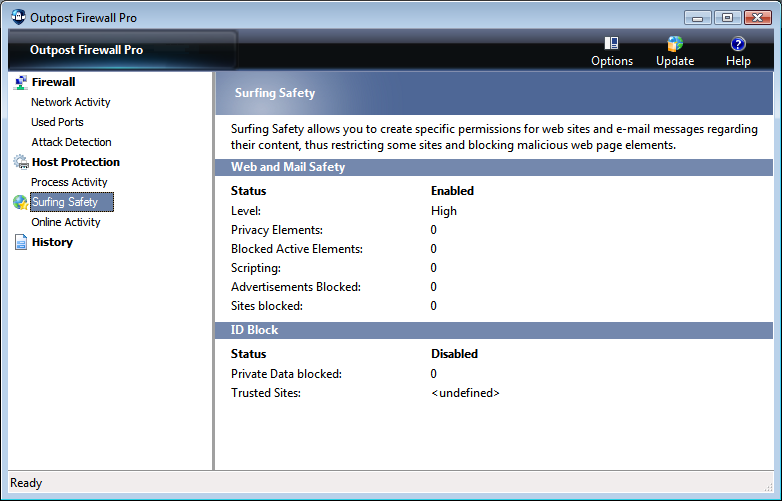Click the Private Data blocked label

pos(286,374)
